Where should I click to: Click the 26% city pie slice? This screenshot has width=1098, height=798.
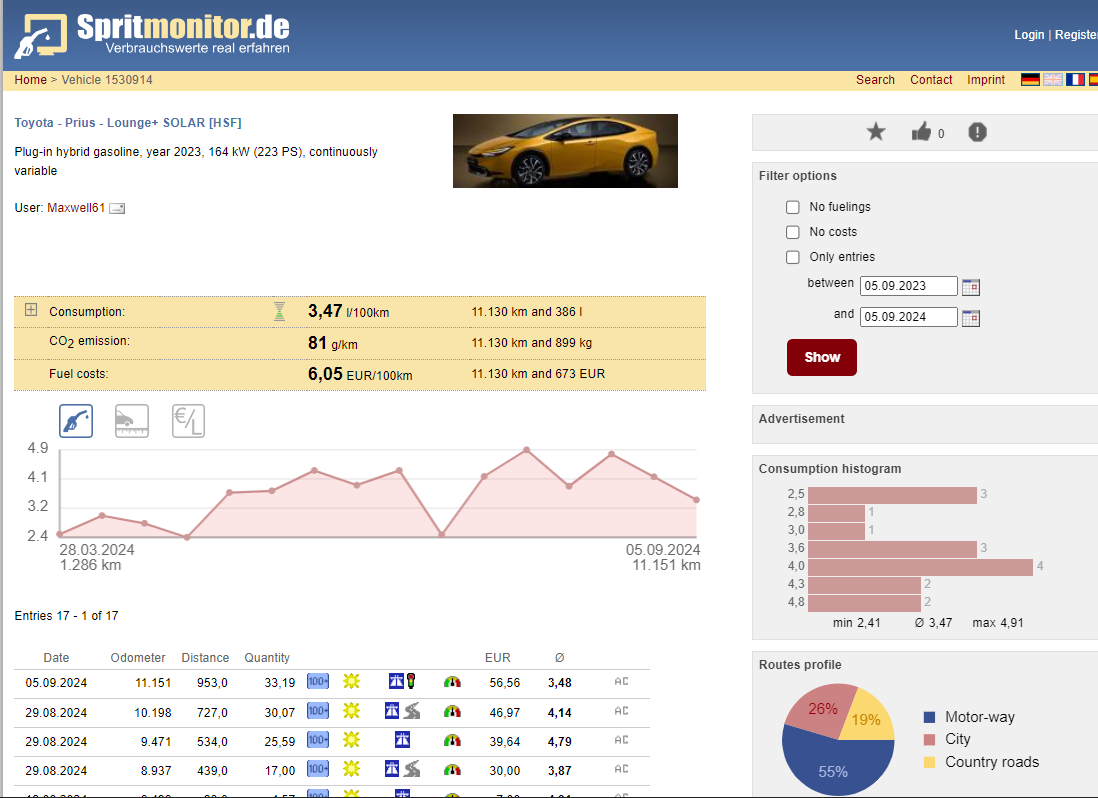click(x=821, y=710)
